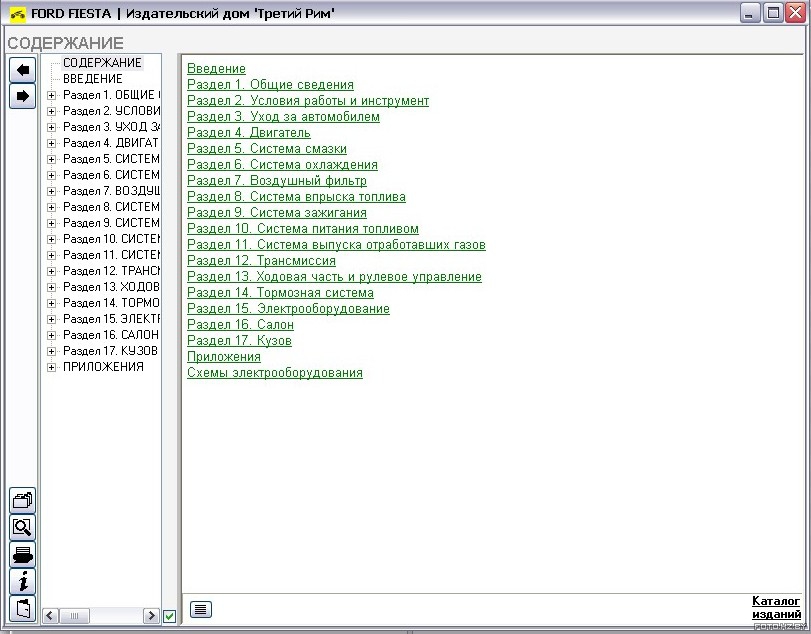Screen dimensions: 811x634
Task: Go forward with the right arrow button
Action: click(x=22, y=96)
